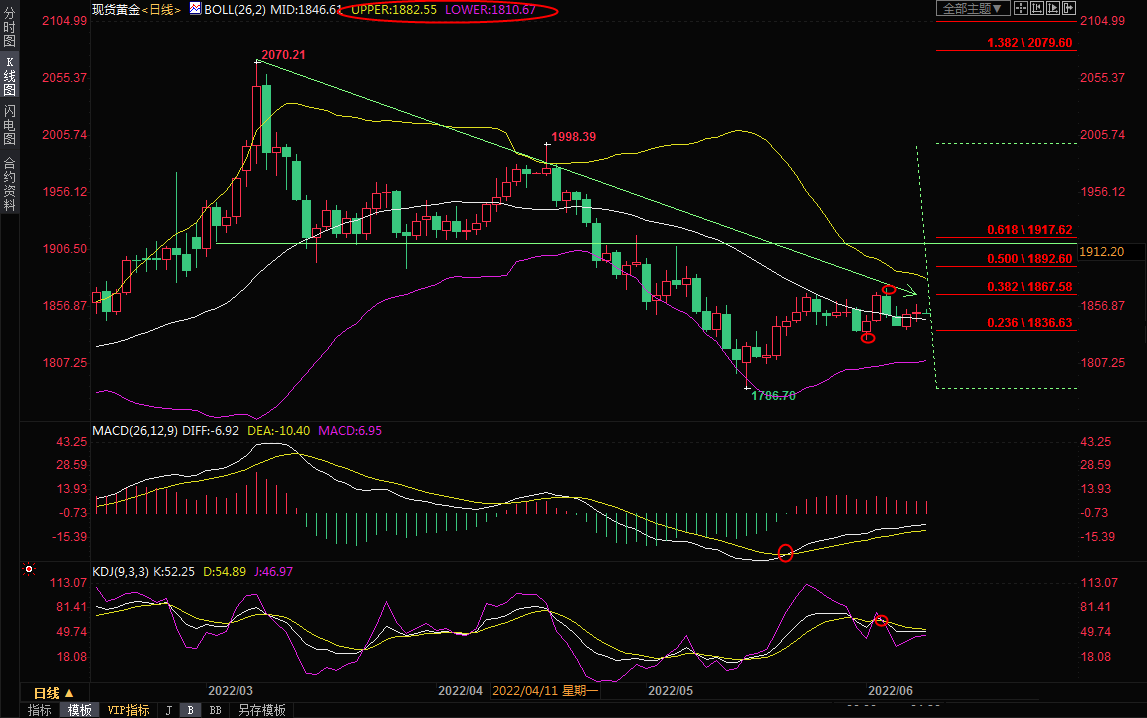Switch to the 闪电图 side tab
1147x718 pixels.
click(x=9, y=124)
